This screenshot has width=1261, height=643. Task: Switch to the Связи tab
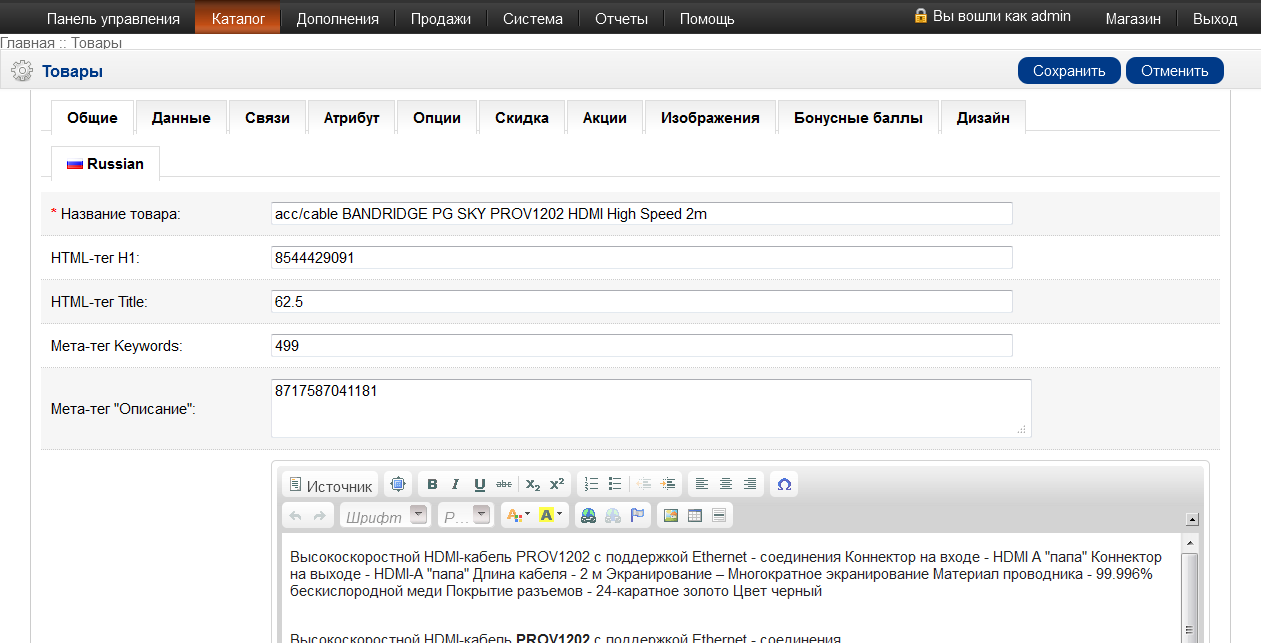click(x=267, y=117)
